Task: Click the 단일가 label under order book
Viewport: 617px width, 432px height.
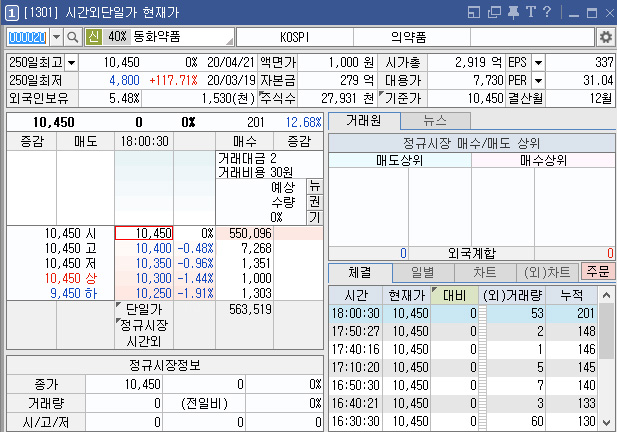Action: tap(144, 309)
